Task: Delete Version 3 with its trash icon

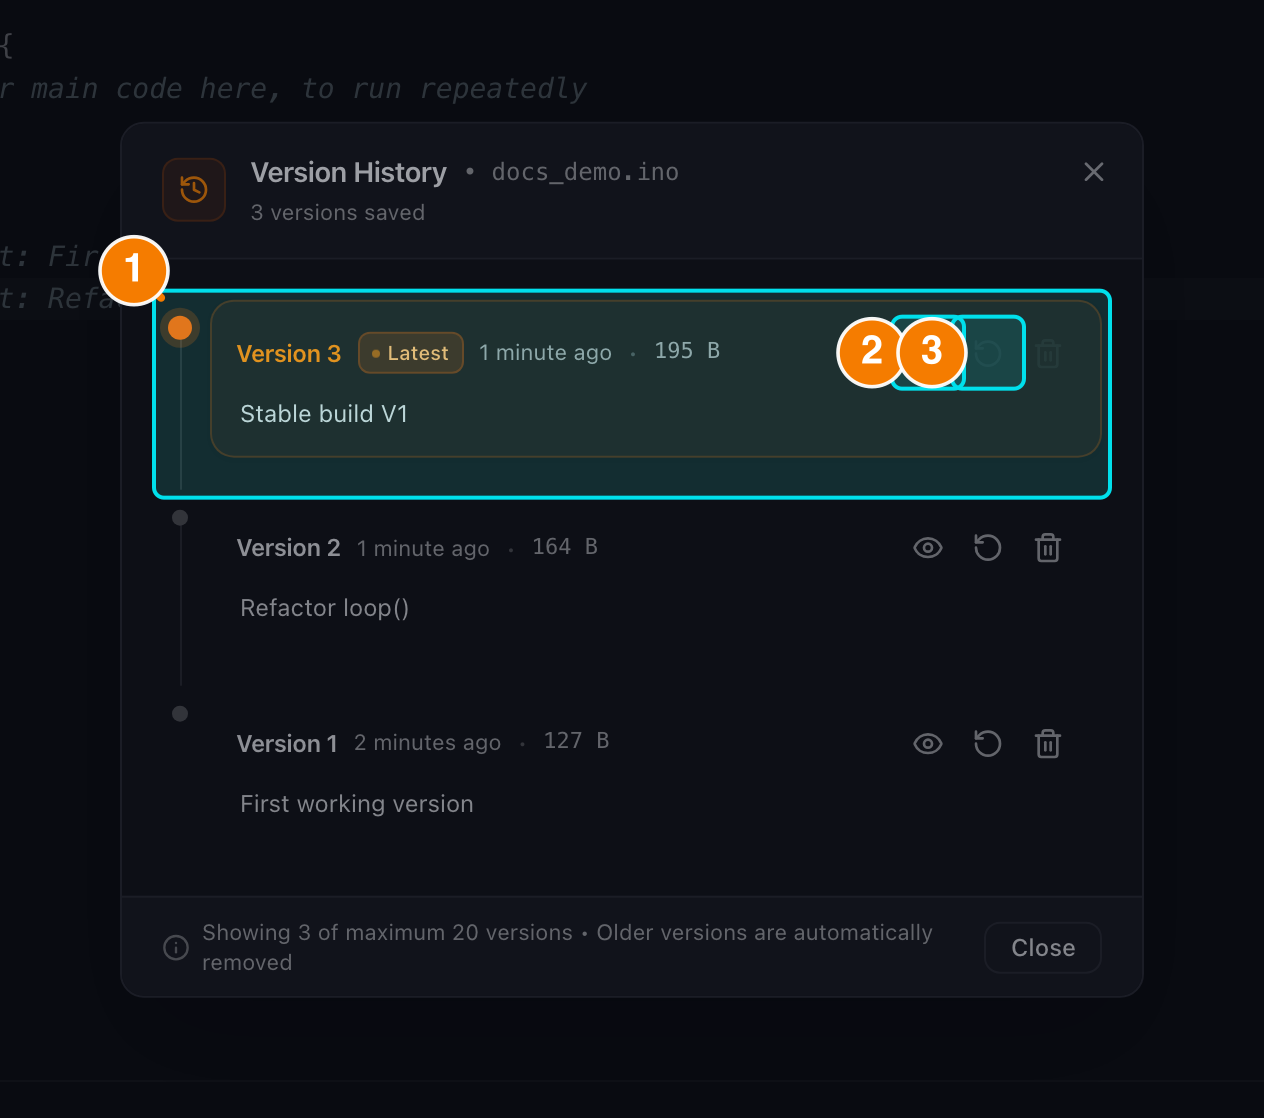Action: pyautogui.click(x=1048, y=353)
